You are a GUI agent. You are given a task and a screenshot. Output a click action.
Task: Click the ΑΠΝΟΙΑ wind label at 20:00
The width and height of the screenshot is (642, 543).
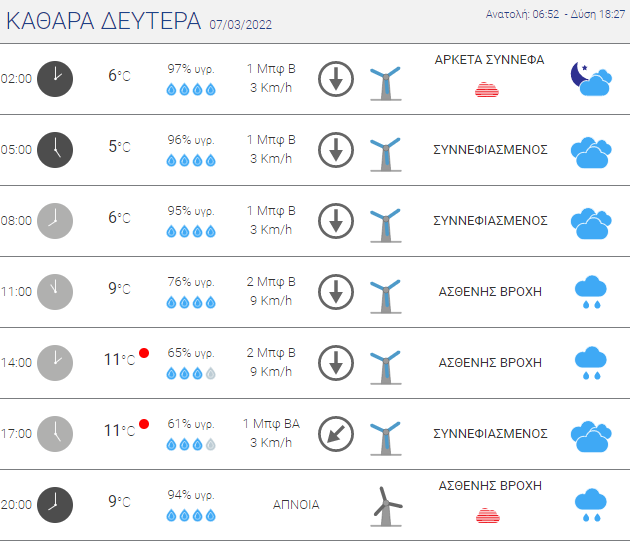(x=296, y=505)
